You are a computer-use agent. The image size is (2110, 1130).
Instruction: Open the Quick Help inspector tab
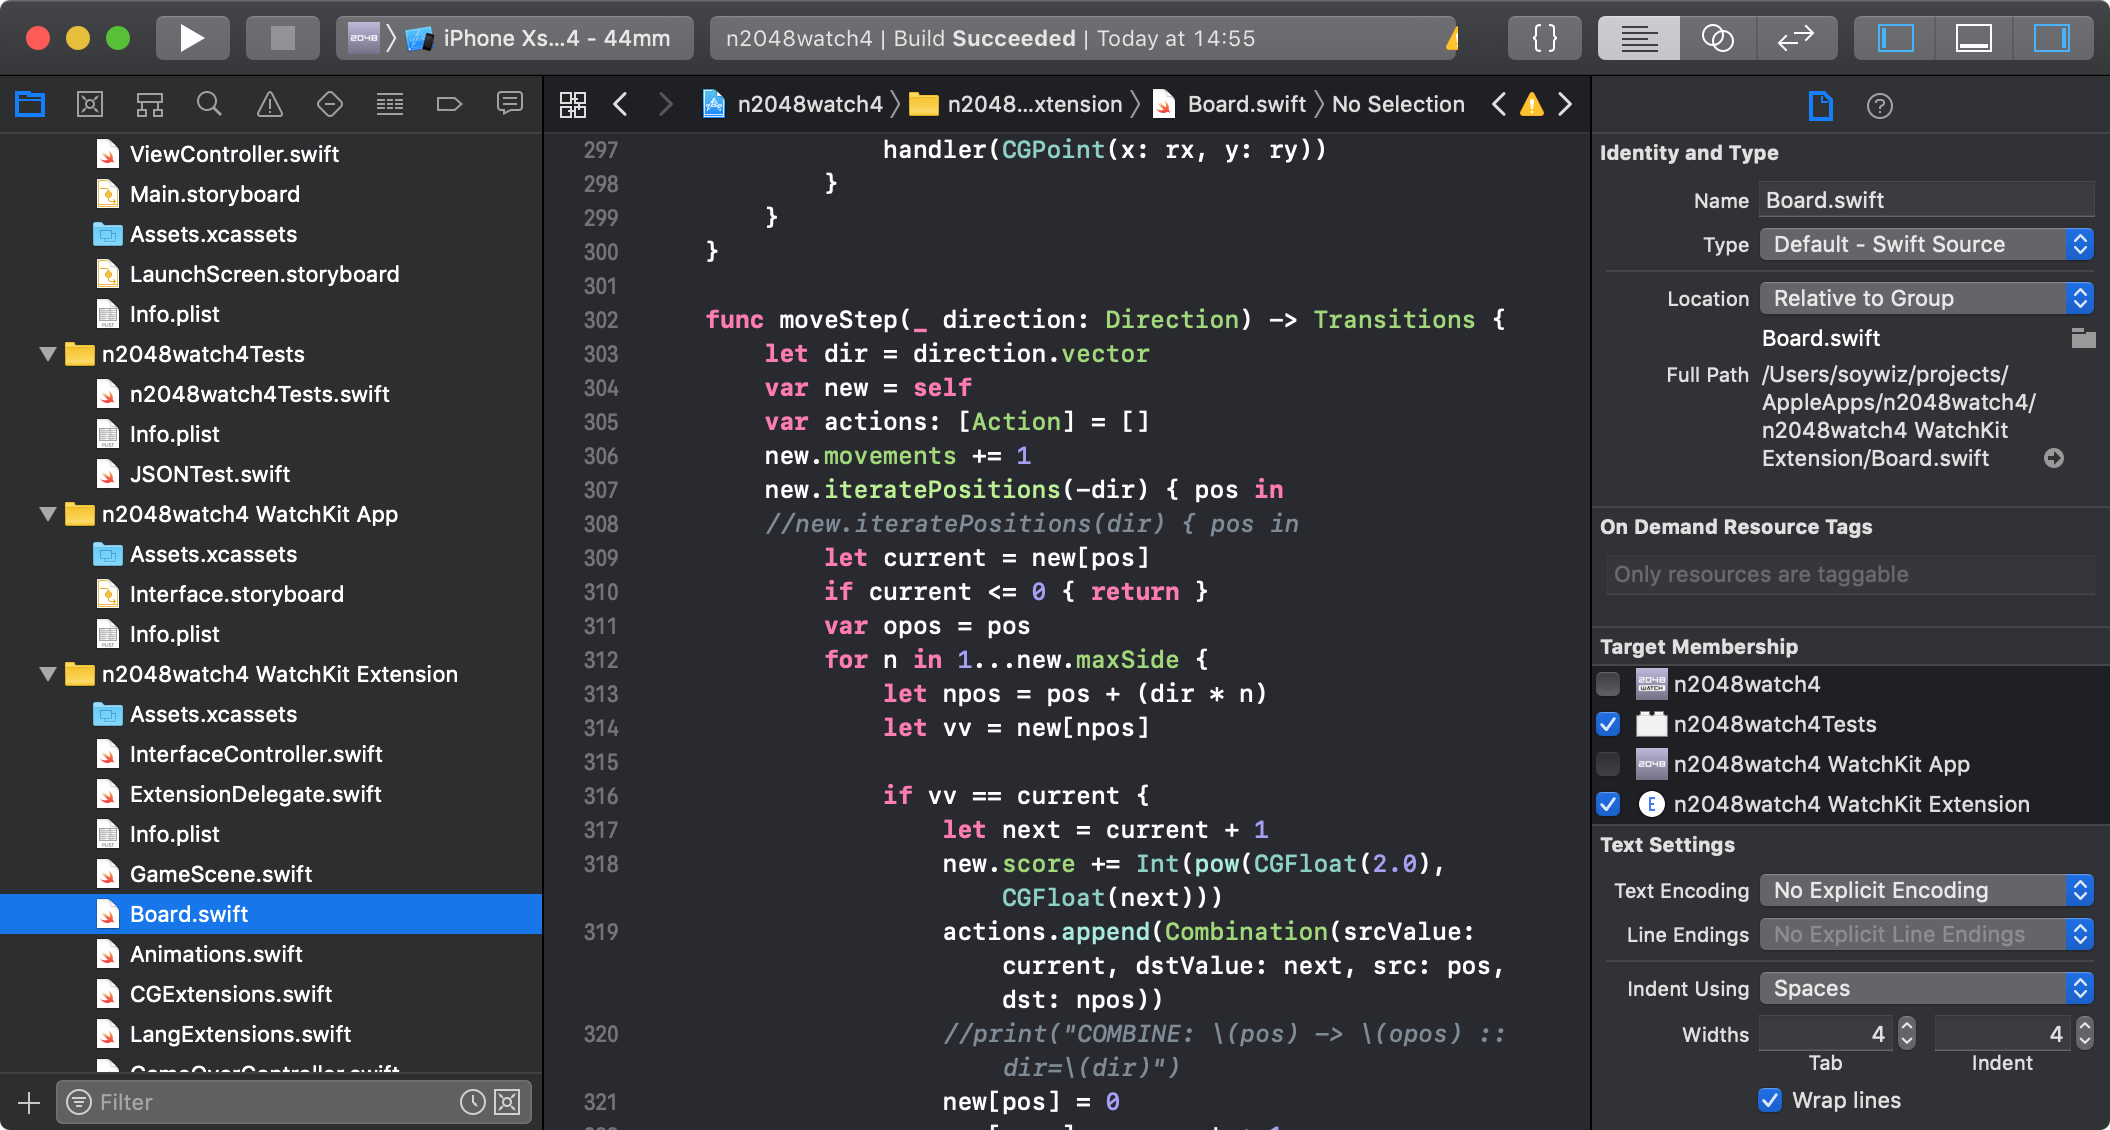[x=1879, y=106]
